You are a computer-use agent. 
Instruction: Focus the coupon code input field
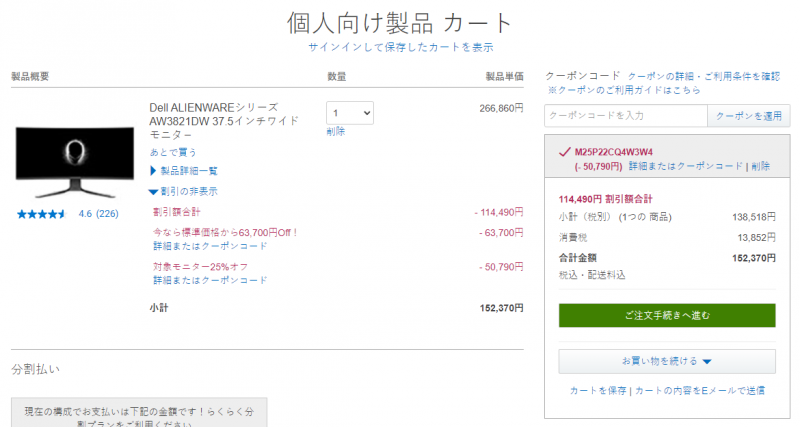tap(626, 116)
